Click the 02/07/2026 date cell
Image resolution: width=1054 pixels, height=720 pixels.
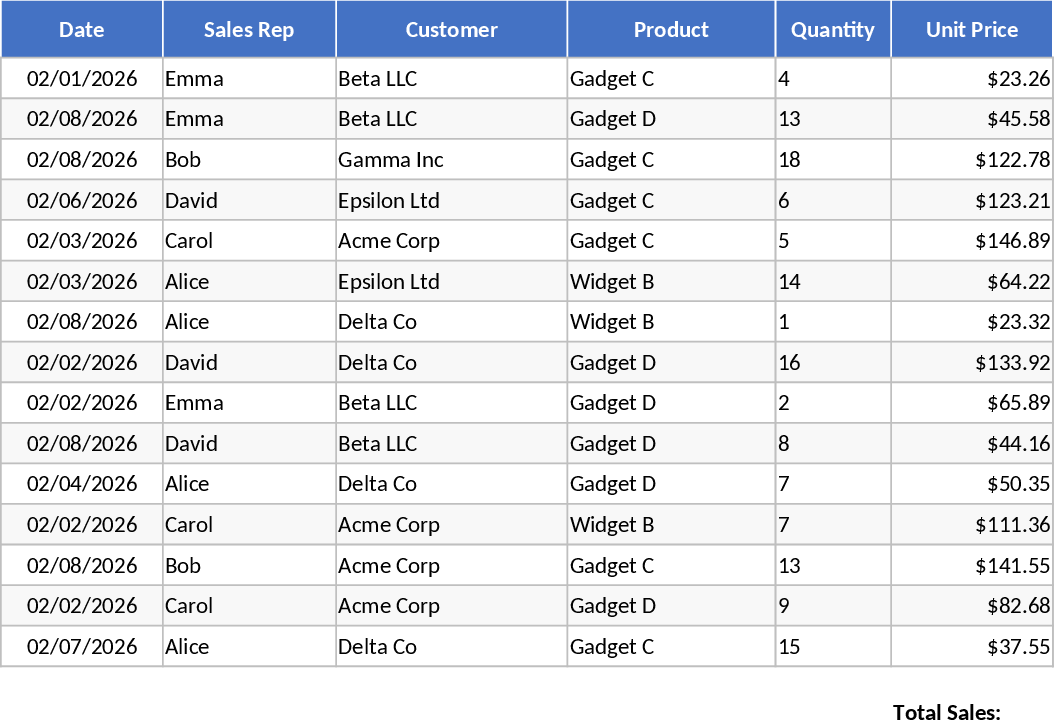point(82,647)
